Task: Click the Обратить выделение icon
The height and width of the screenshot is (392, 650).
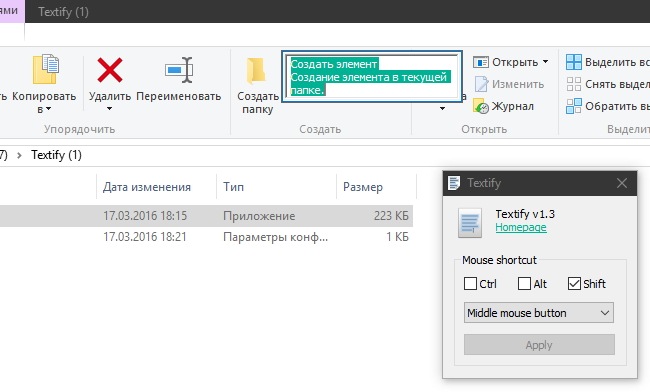Action: [x=574, y=106]
